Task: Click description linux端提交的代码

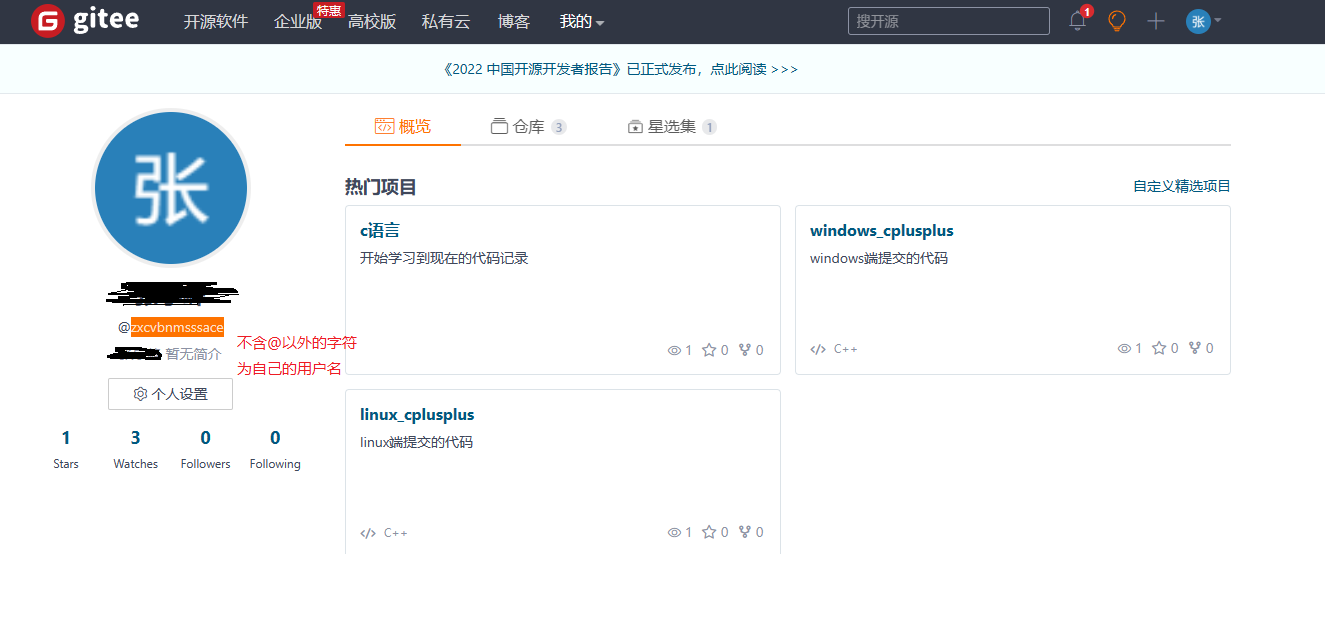Action: coord(416,442)
